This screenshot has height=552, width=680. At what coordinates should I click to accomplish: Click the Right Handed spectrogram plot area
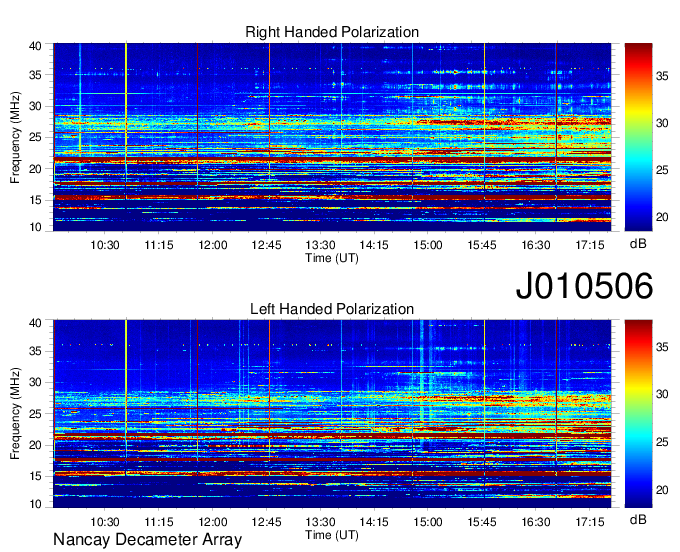(332, 137)
